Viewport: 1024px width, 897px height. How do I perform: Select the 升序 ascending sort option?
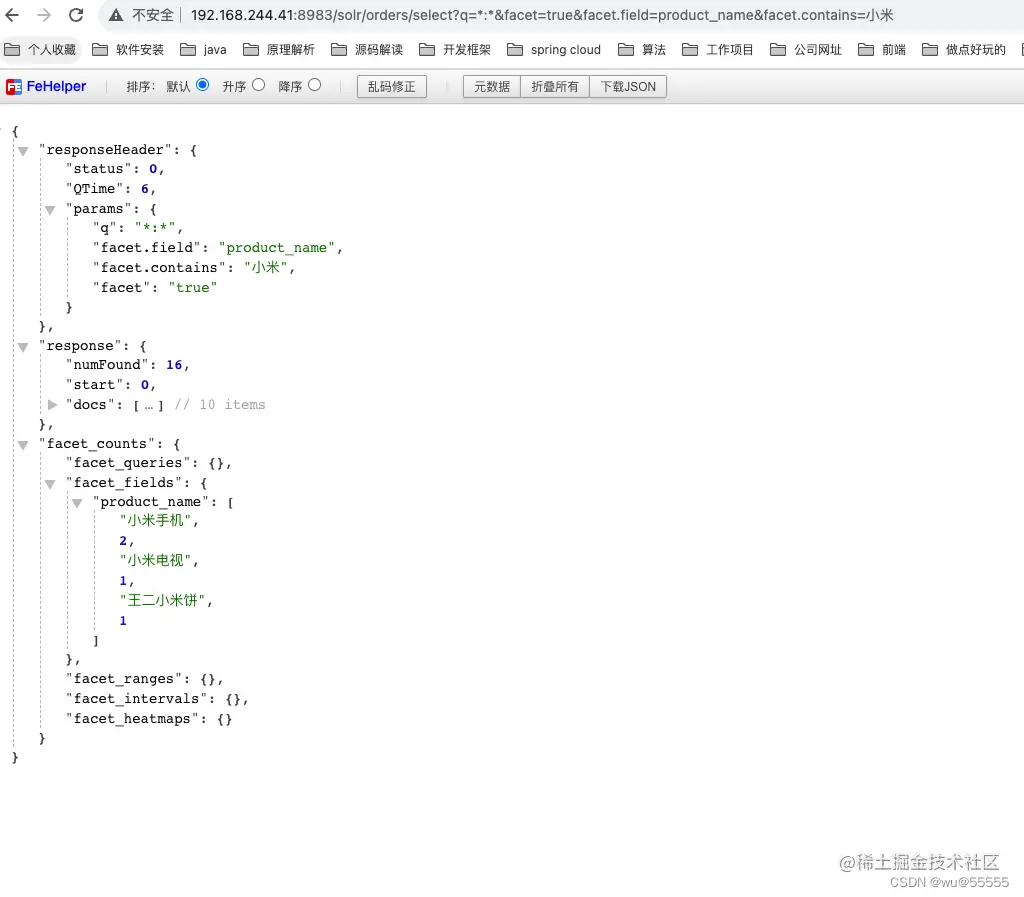point(259,85)
